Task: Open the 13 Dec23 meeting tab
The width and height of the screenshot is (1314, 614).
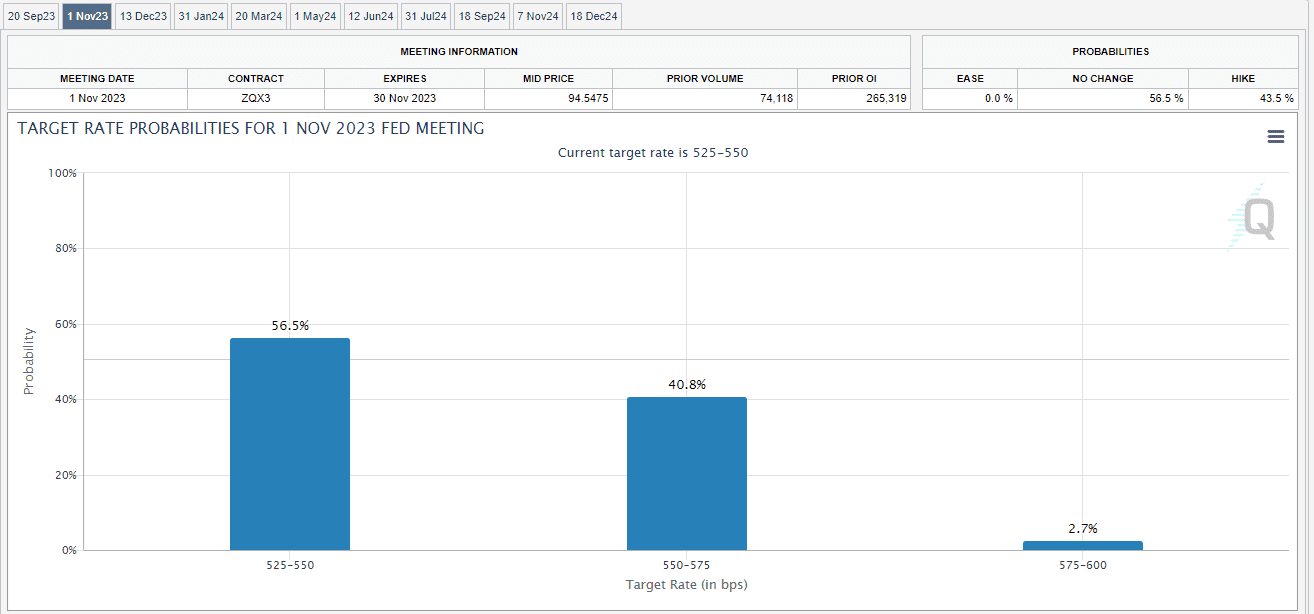Action: click(143, 16)
